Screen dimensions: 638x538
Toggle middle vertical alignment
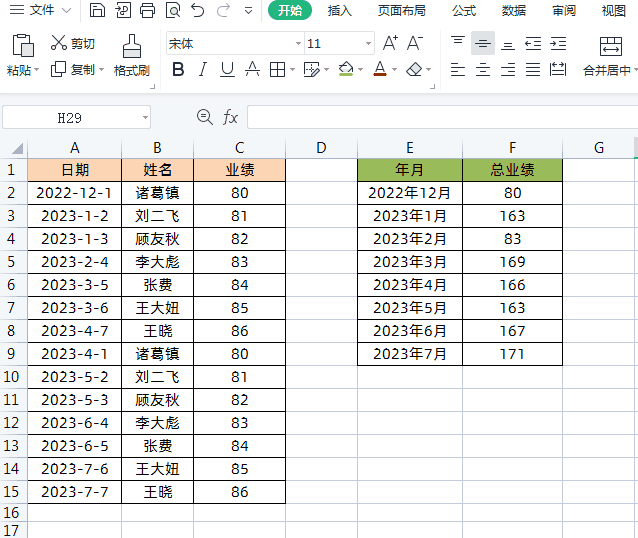point(483,43)
